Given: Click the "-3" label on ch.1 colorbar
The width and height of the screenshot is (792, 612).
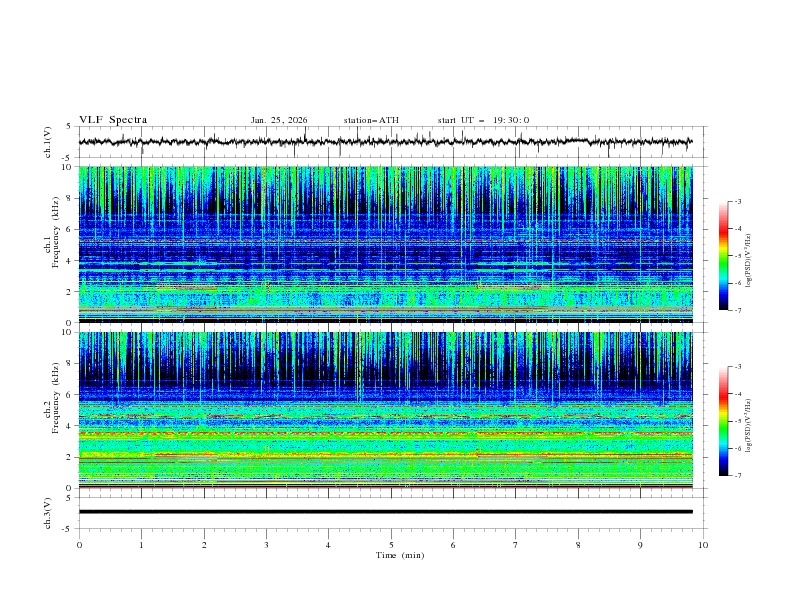Looking at the screenshot, I should pyautogui.click(x=738, y=201).
